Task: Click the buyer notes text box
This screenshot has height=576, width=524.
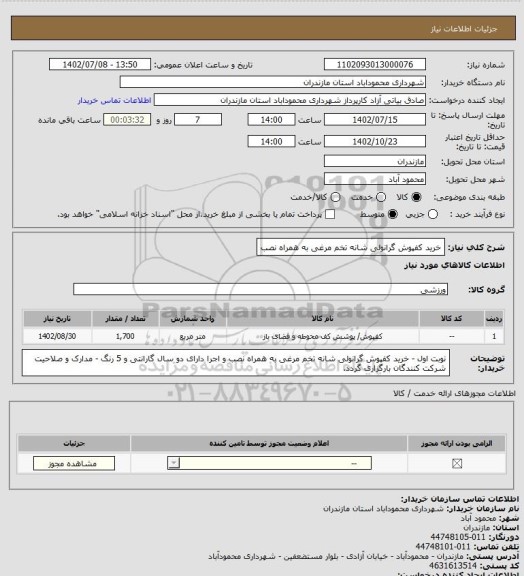Action: pyautogui.click(x=236, y=363)
